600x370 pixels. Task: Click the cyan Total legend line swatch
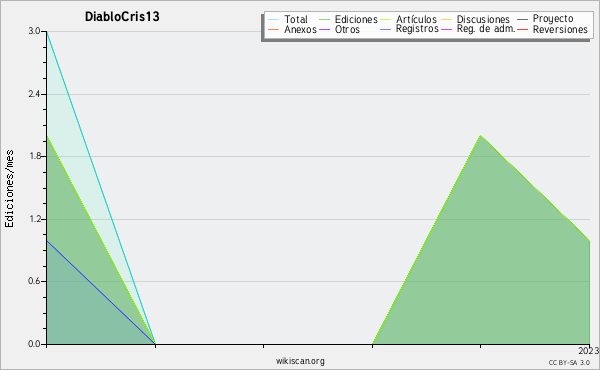[x=274, y=19]
